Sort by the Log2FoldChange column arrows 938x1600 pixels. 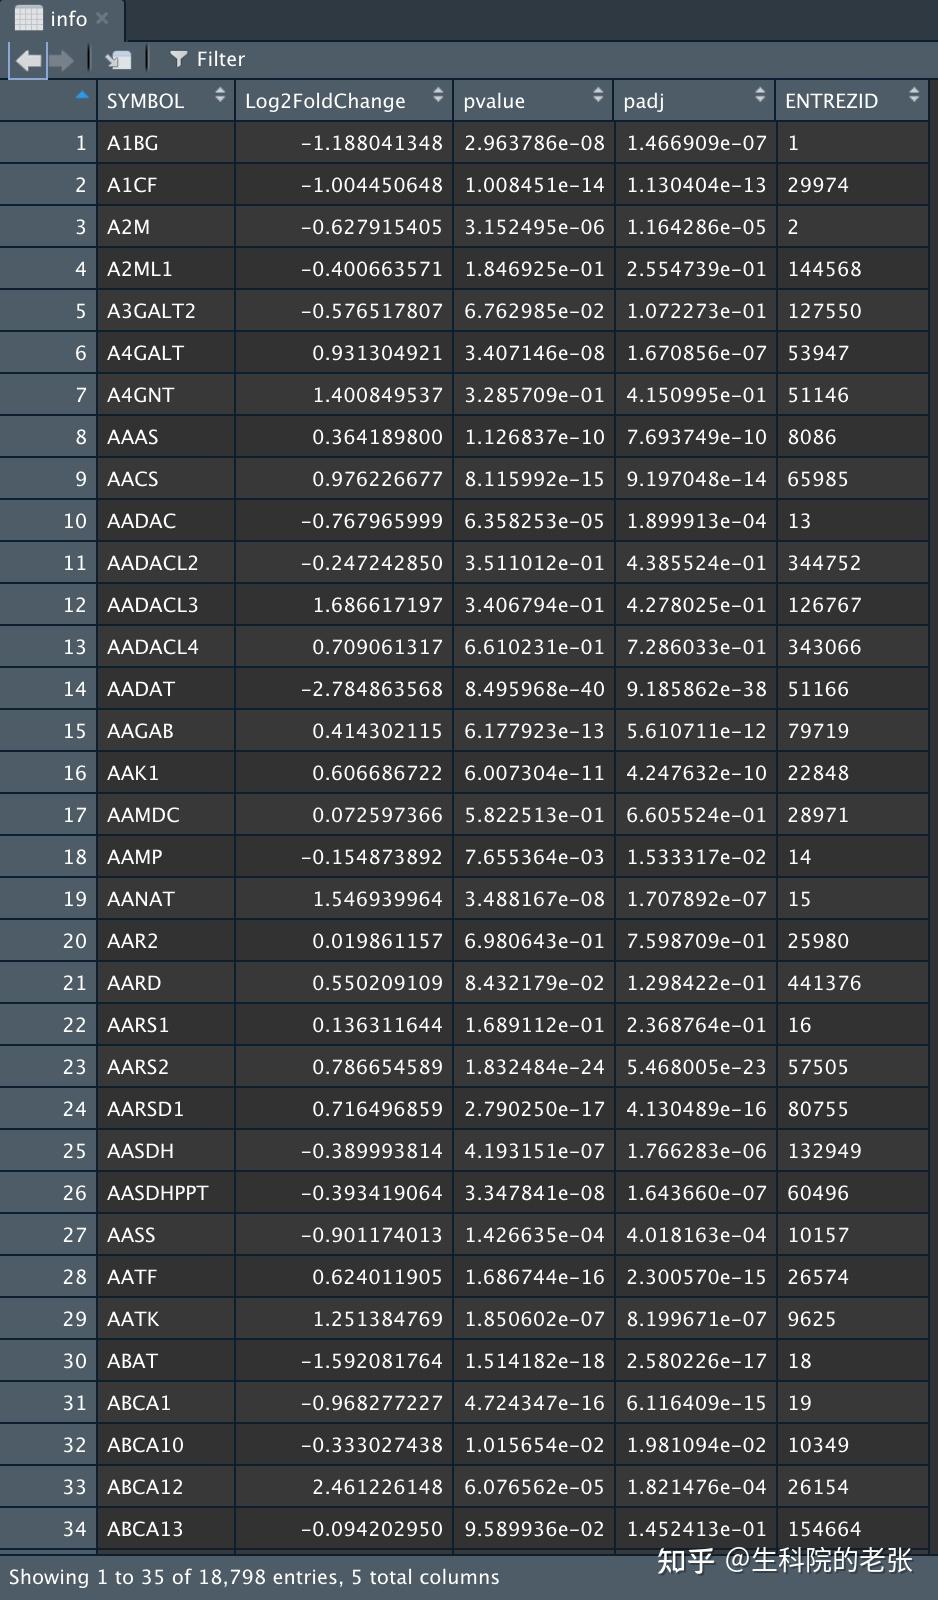click(x=438, y=97)
